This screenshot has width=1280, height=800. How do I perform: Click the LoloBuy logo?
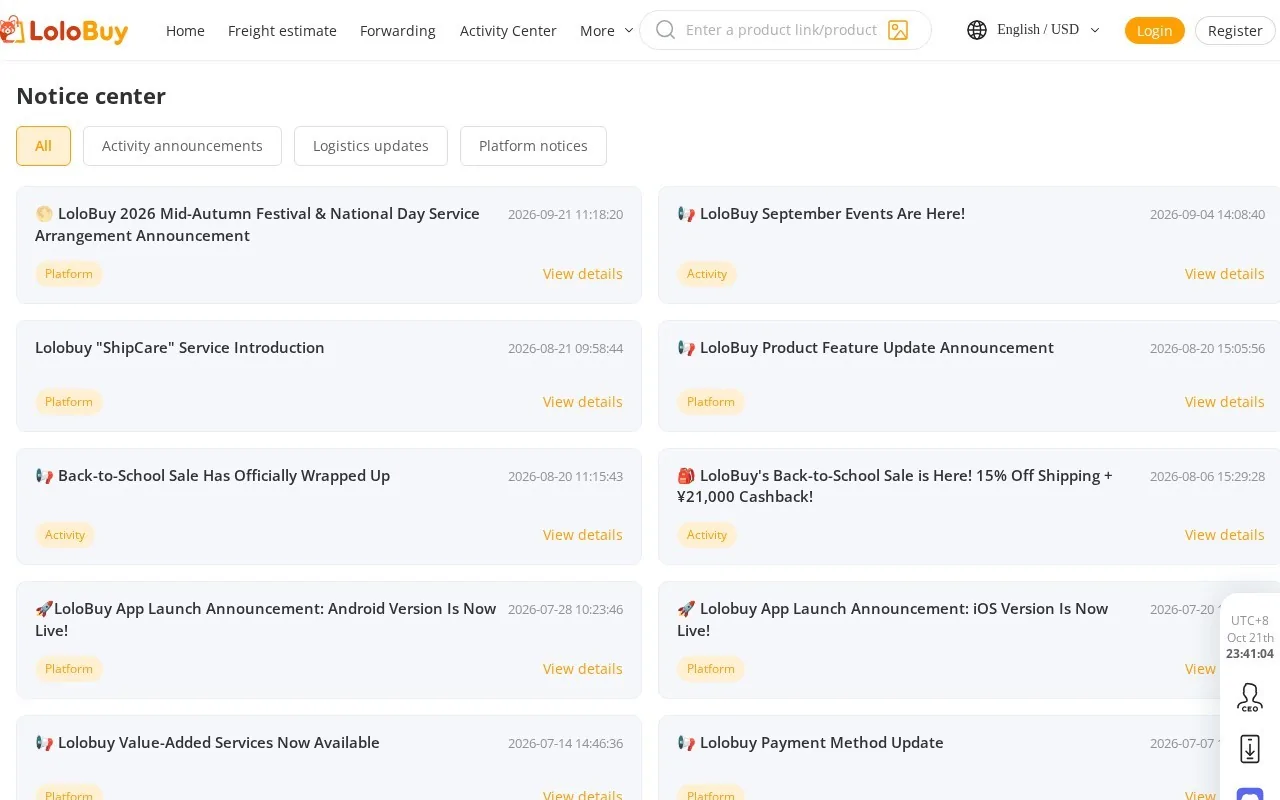click(x=64, y=30)
